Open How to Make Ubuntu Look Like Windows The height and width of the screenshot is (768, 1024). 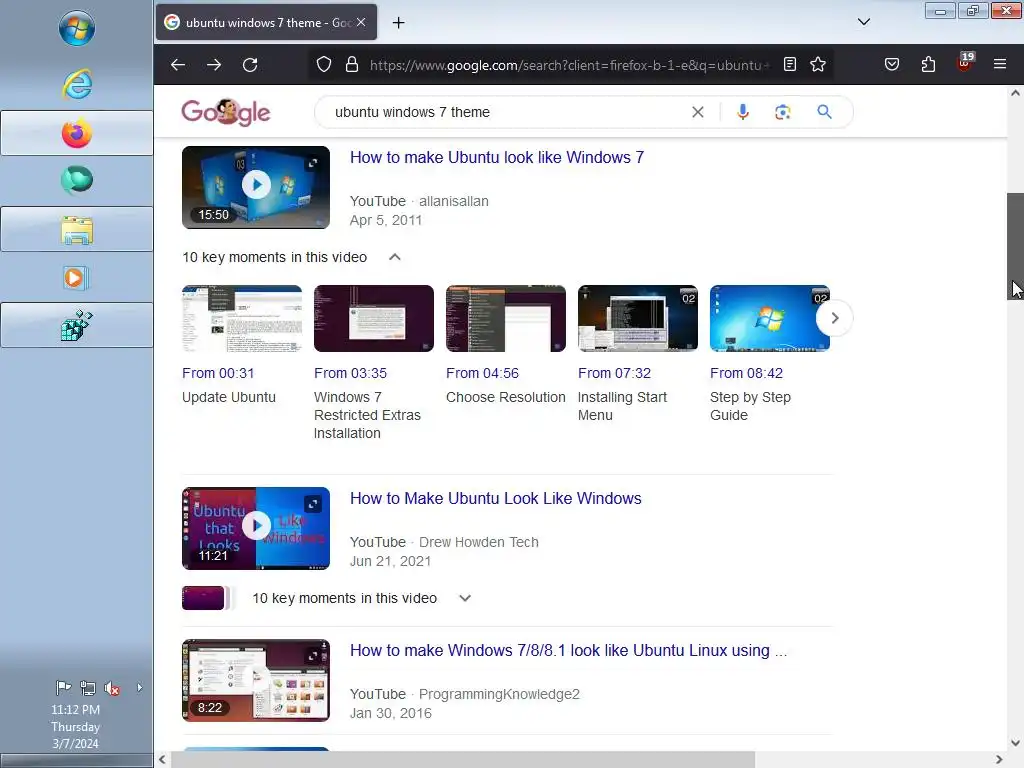click(496, 498)
